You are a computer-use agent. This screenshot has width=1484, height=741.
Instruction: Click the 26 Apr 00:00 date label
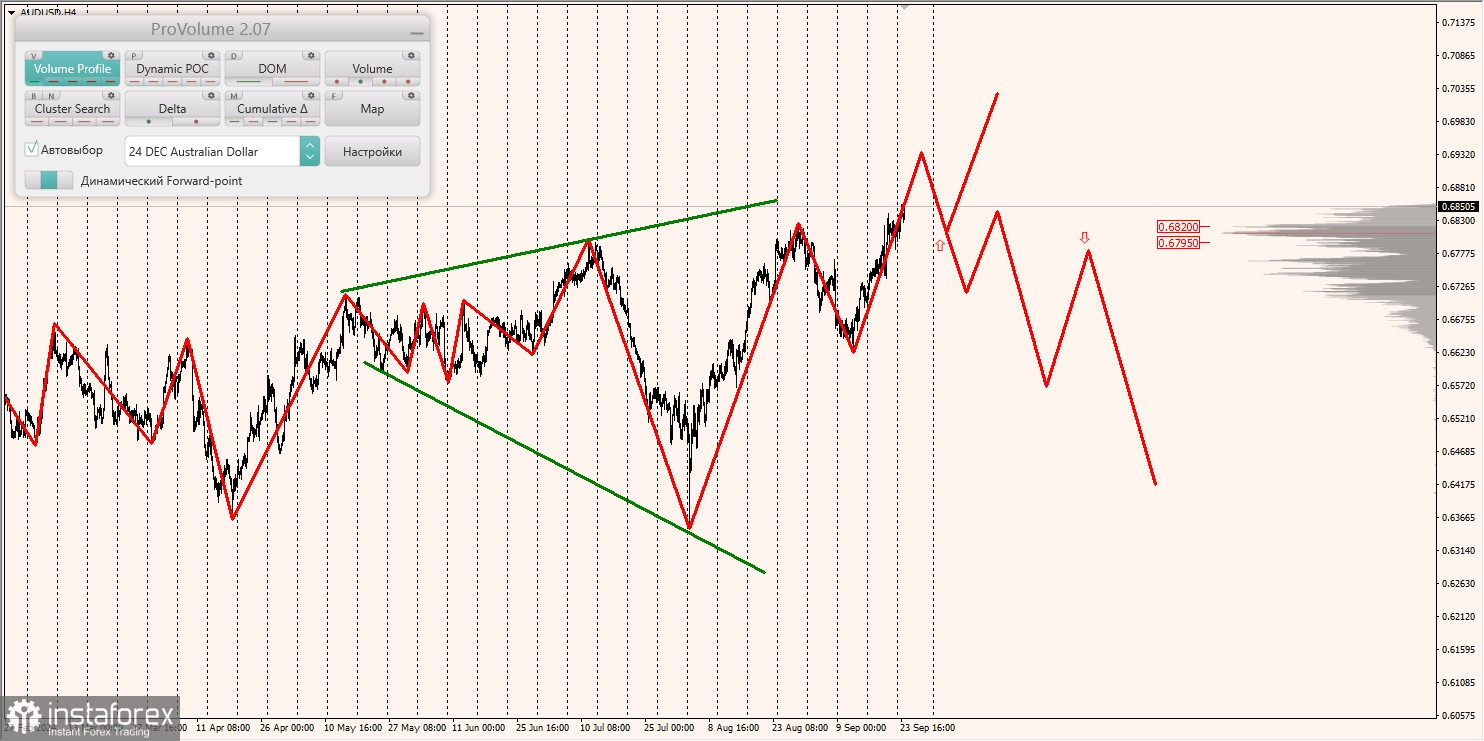[287, 728]
